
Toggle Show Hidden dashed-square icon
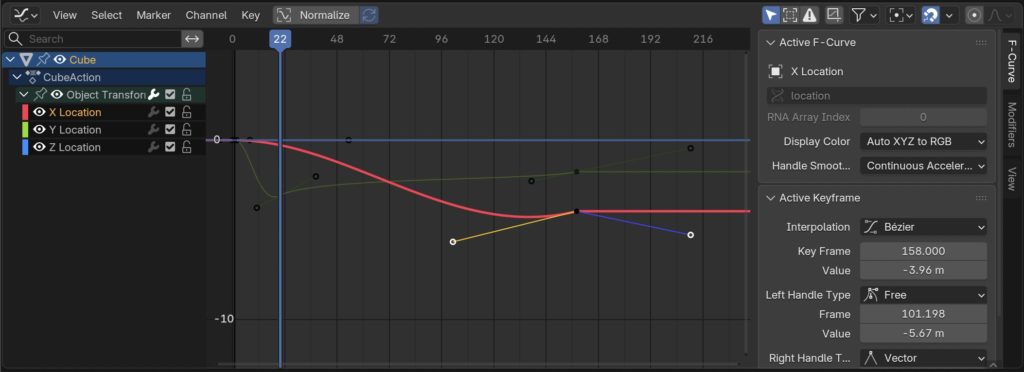pyautogui.click(x=790, y=15)
